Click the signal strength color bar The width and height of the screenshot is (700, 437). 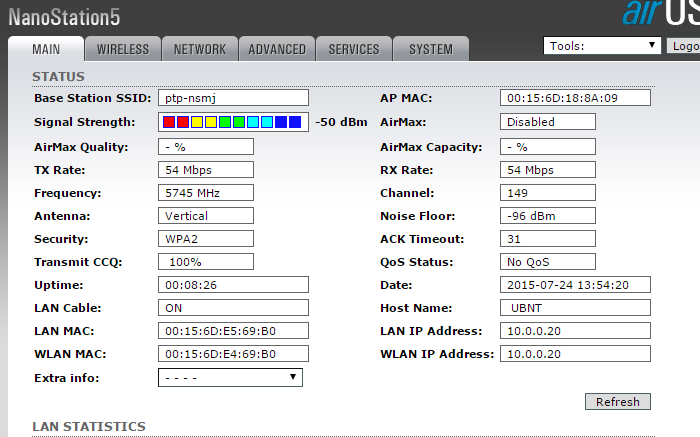point(233,122)
